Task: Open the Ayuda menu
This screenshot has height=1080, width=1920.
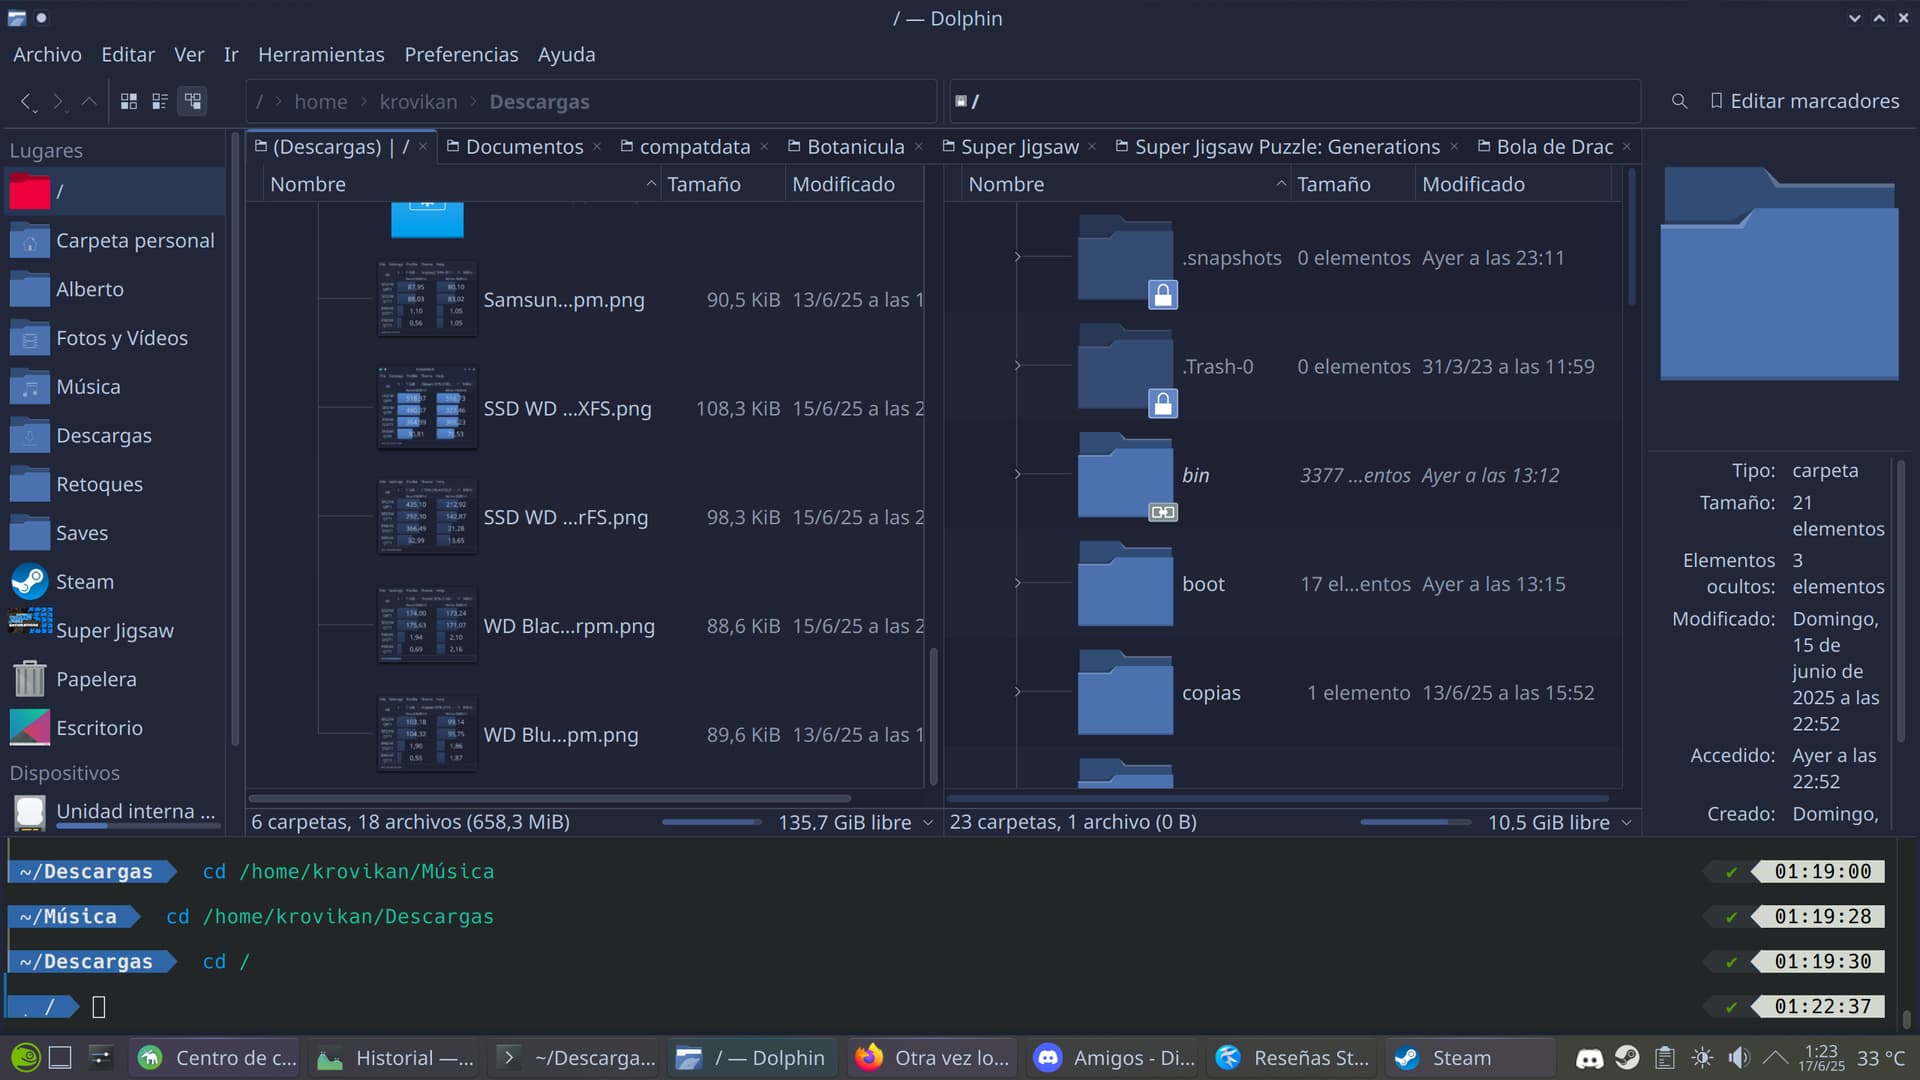Action: (566, 54)
